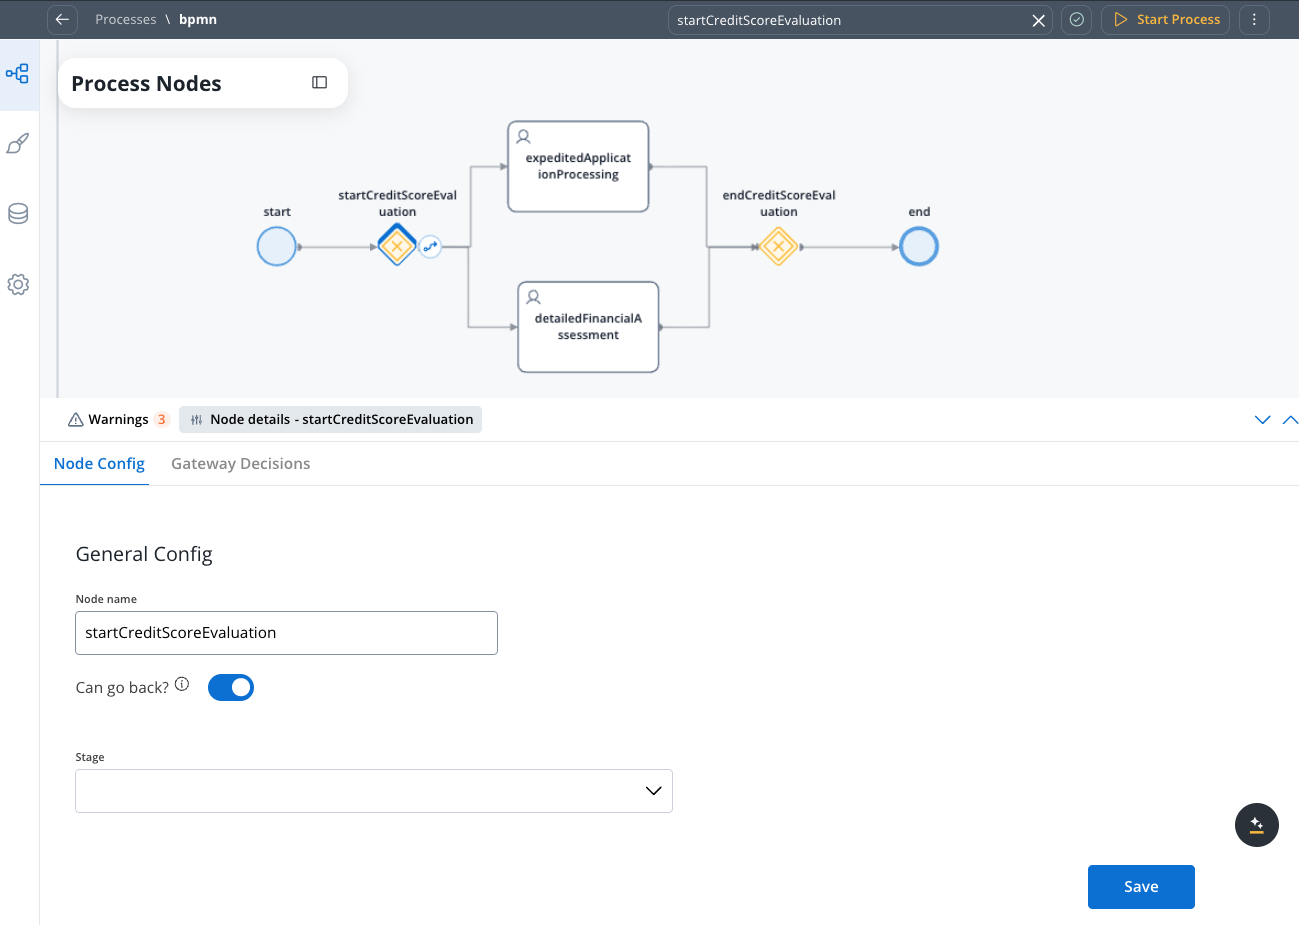Open the Warnings tab
The image size is (1299, 925).
pos(117,419)
